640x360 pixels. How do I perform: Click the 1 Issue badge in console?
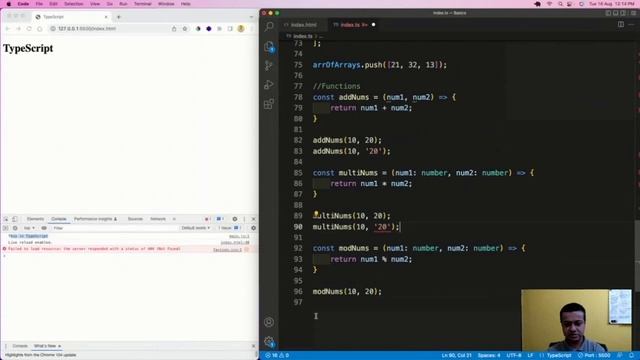229,228
